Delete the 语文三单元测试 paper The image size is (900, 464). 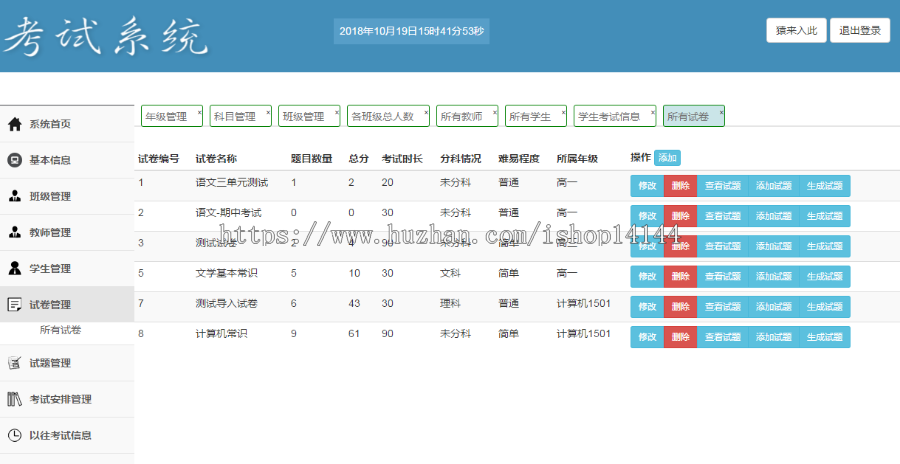tap(680, 185)
